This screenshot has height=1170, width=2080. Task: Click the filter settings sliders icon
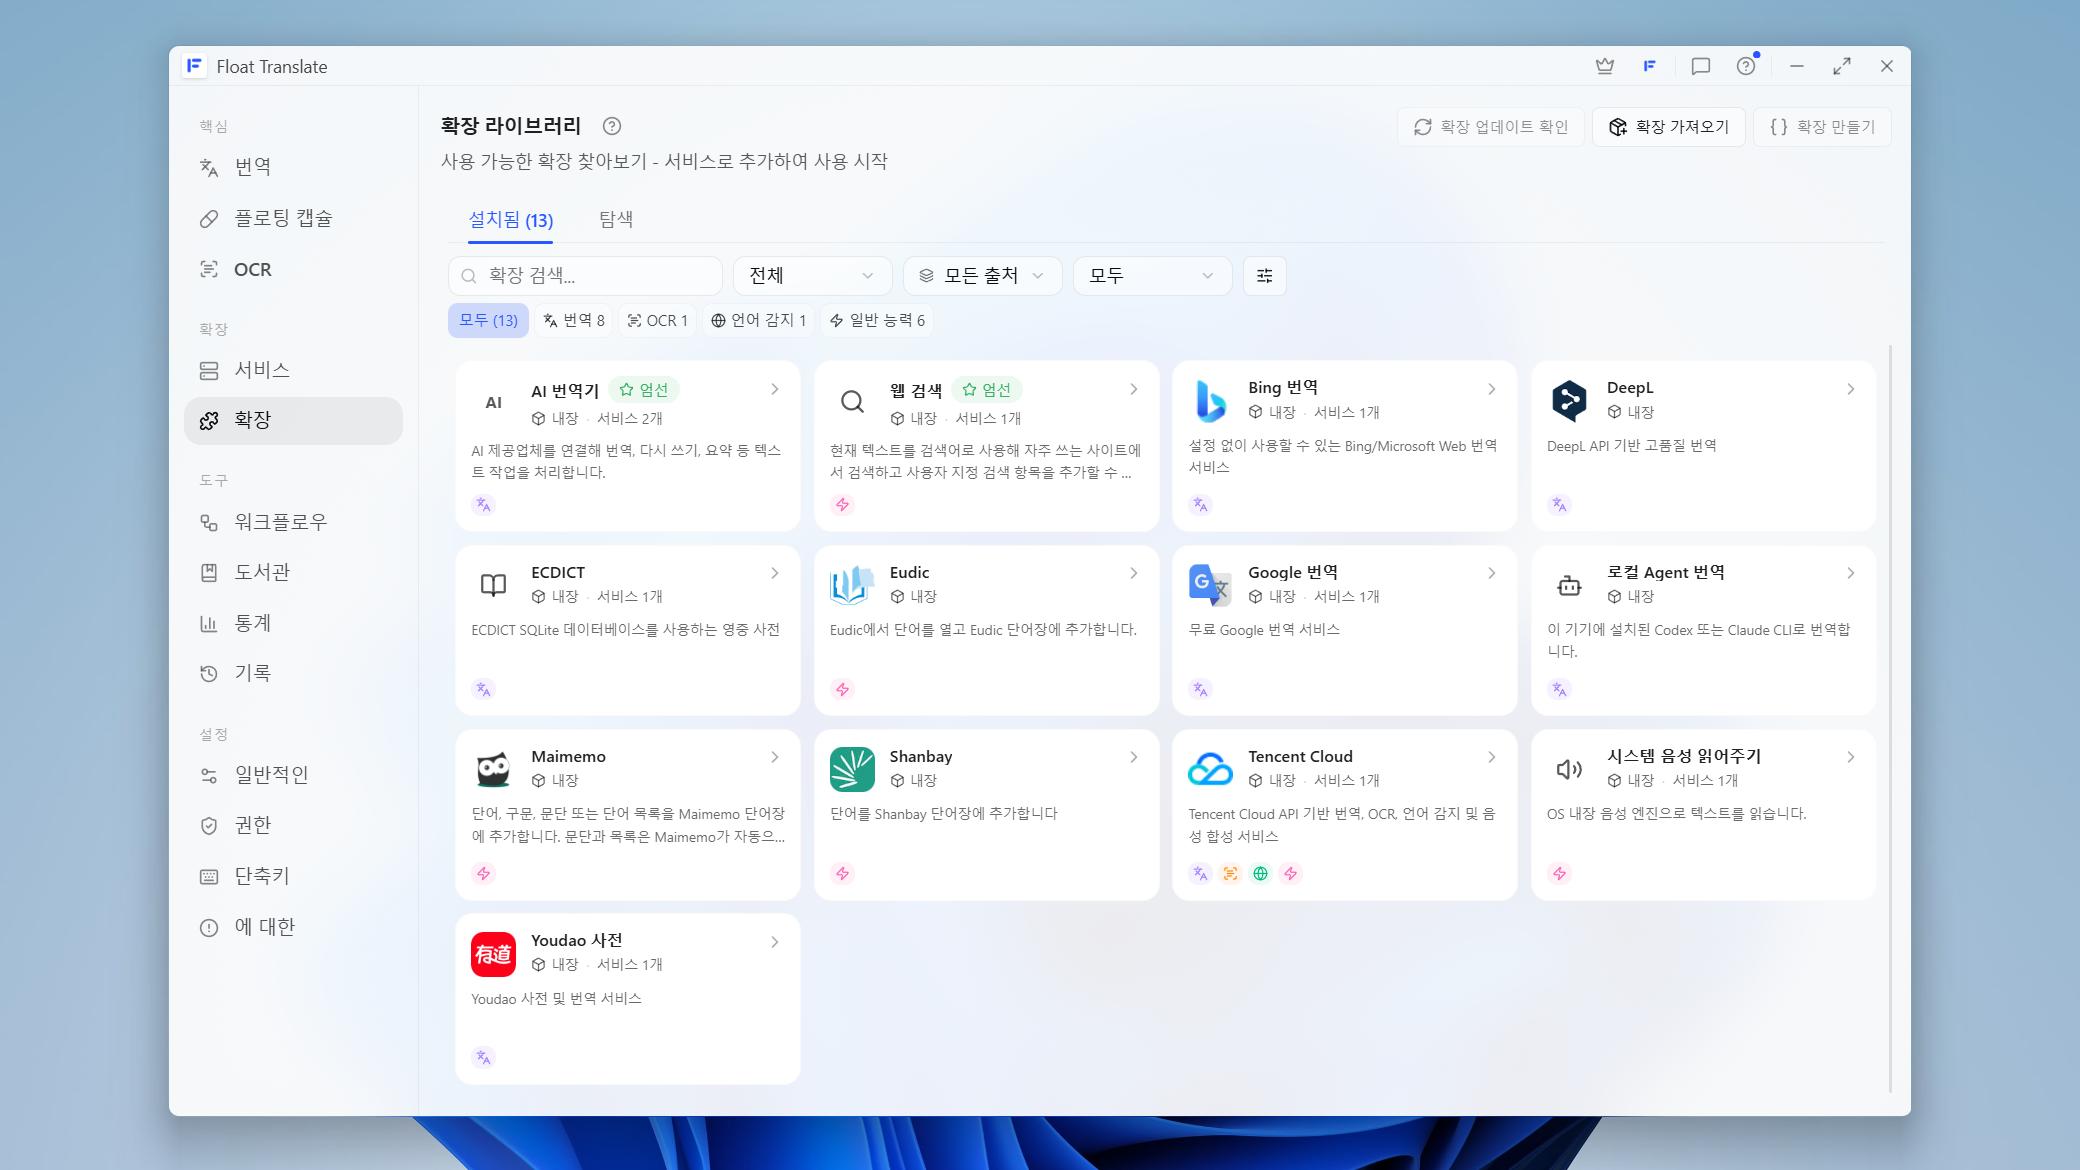coord(1264,276)
